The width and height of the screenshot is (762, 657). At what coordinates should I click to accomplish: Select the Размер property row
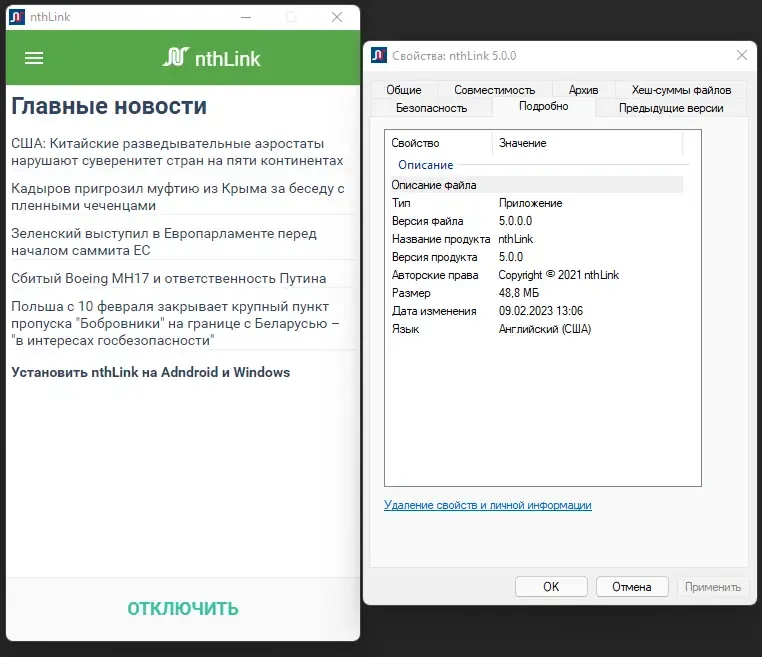click(537, 293)
